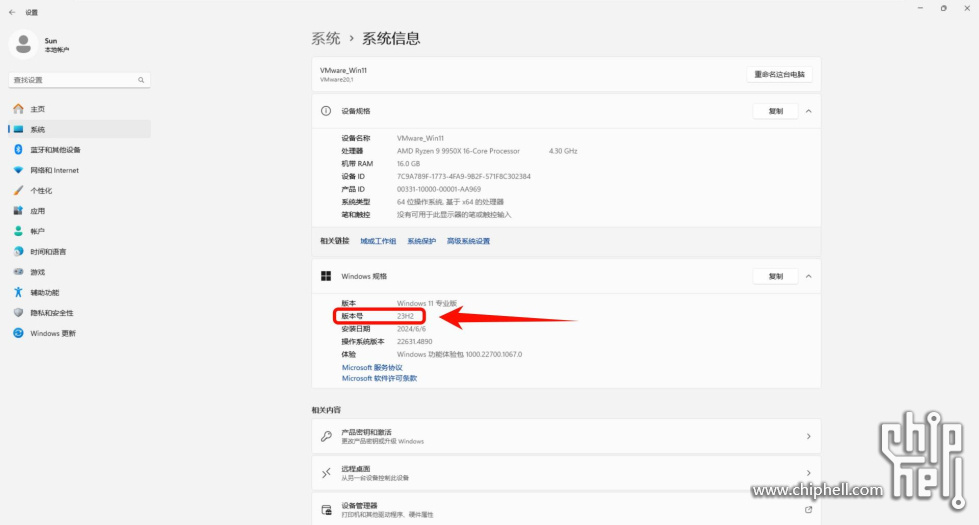Open the 系统保护 system protection link

[x=421, y=241]
